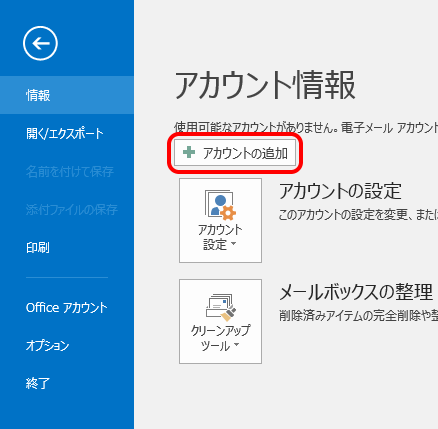Click the アカウントの追加 button
This screenshot has width=438, height=429.
coord(235,153)
